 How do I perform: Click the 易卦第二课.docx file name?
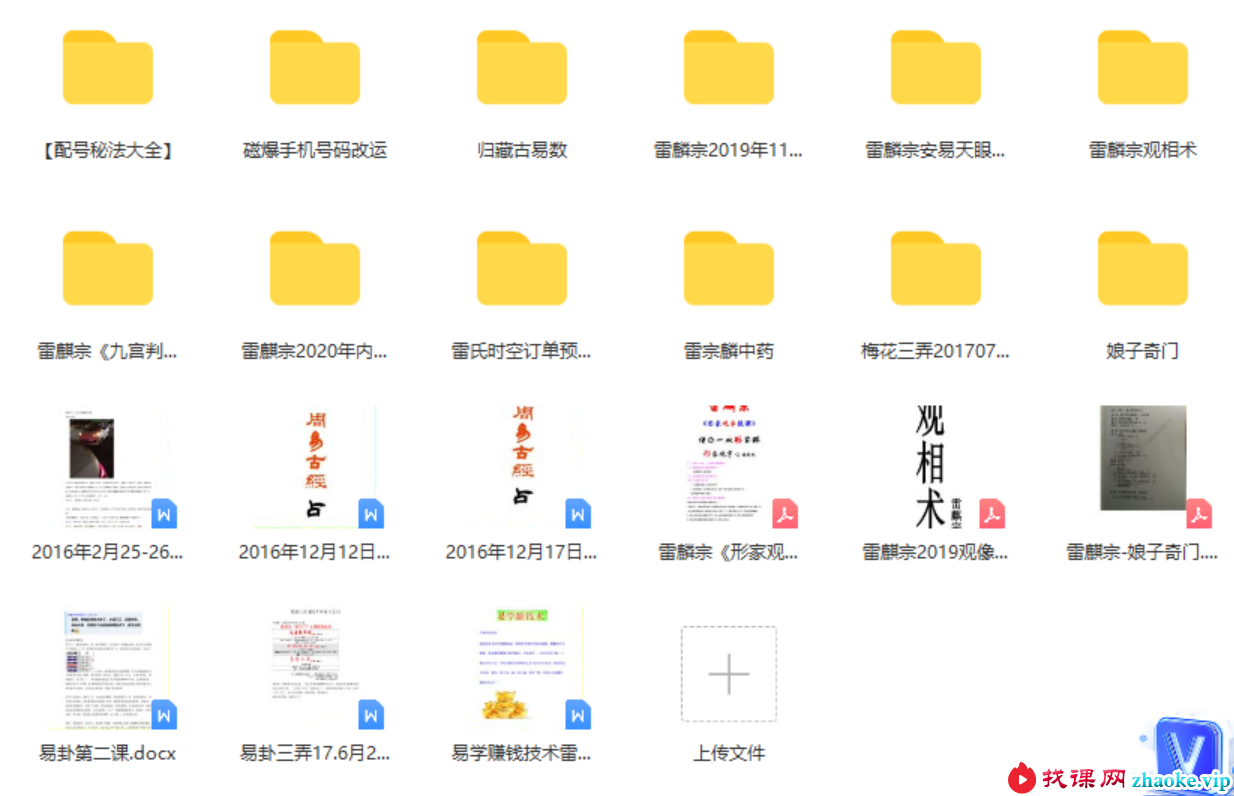(x=108, y=753)
